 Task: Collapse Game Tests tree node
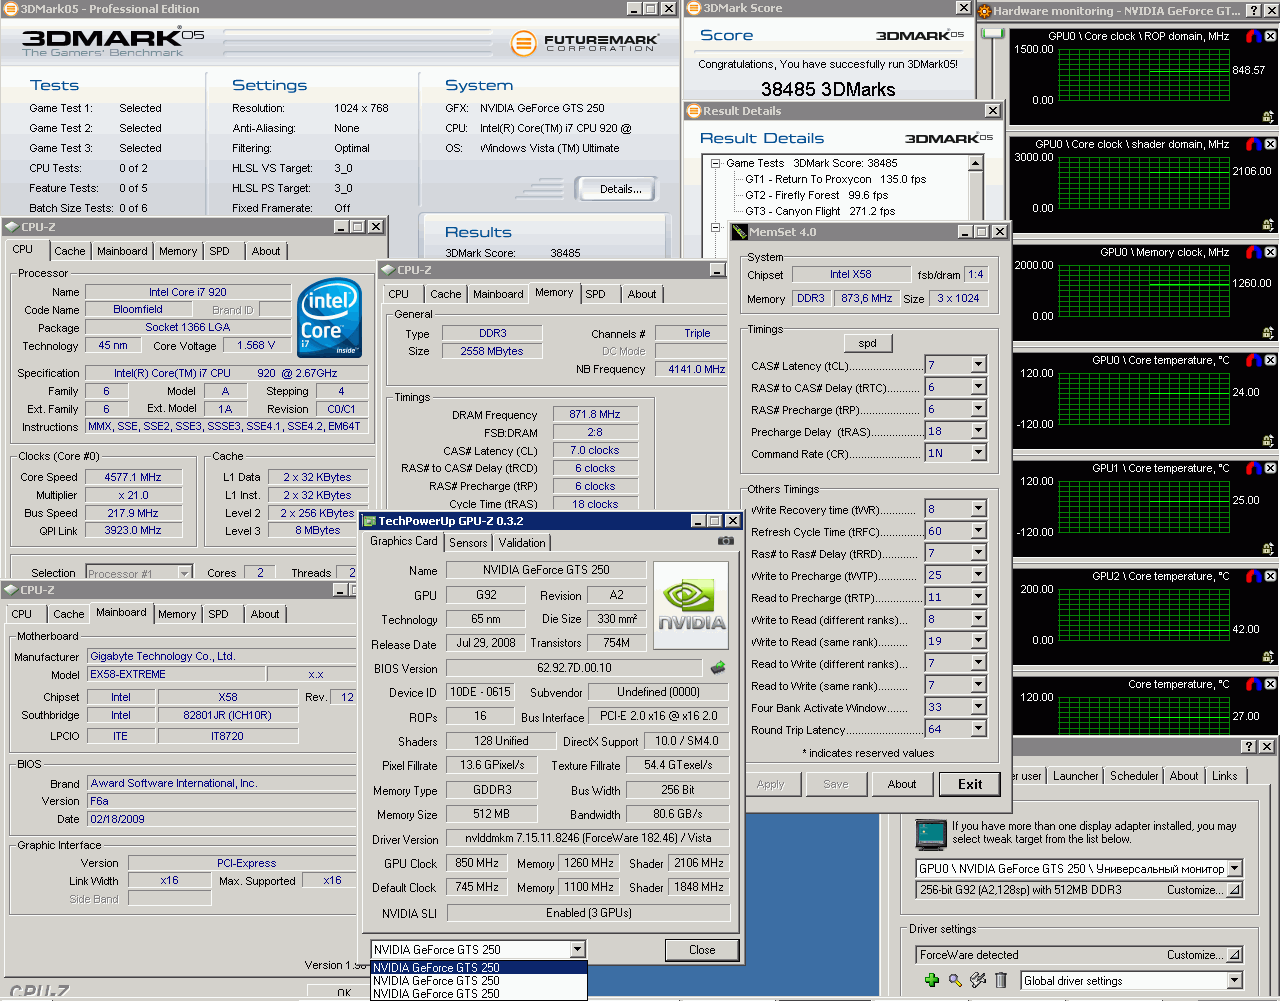point(715,163)
